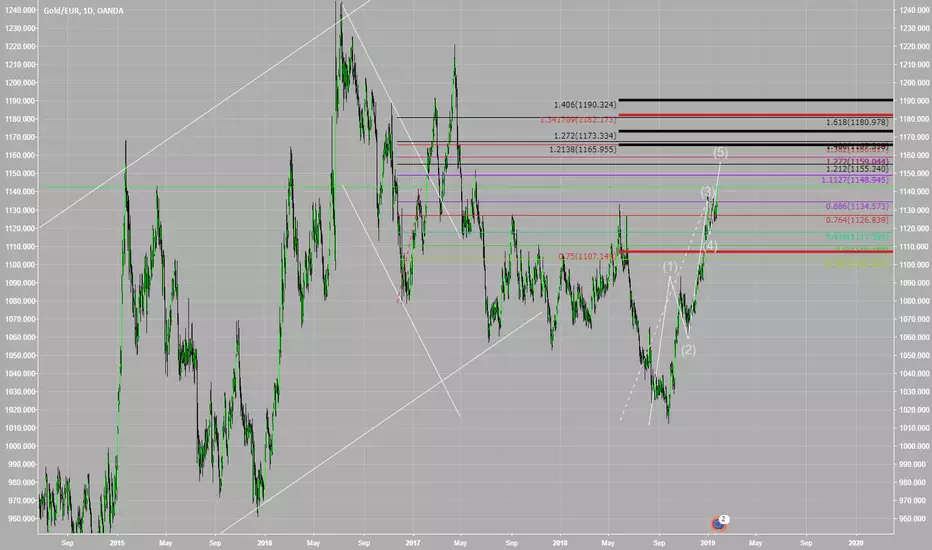The width and height of the screenshot is (932, 550).
Task: Select the 1.2138(1165.955) Fibonacci label
Action: (582, 149)
